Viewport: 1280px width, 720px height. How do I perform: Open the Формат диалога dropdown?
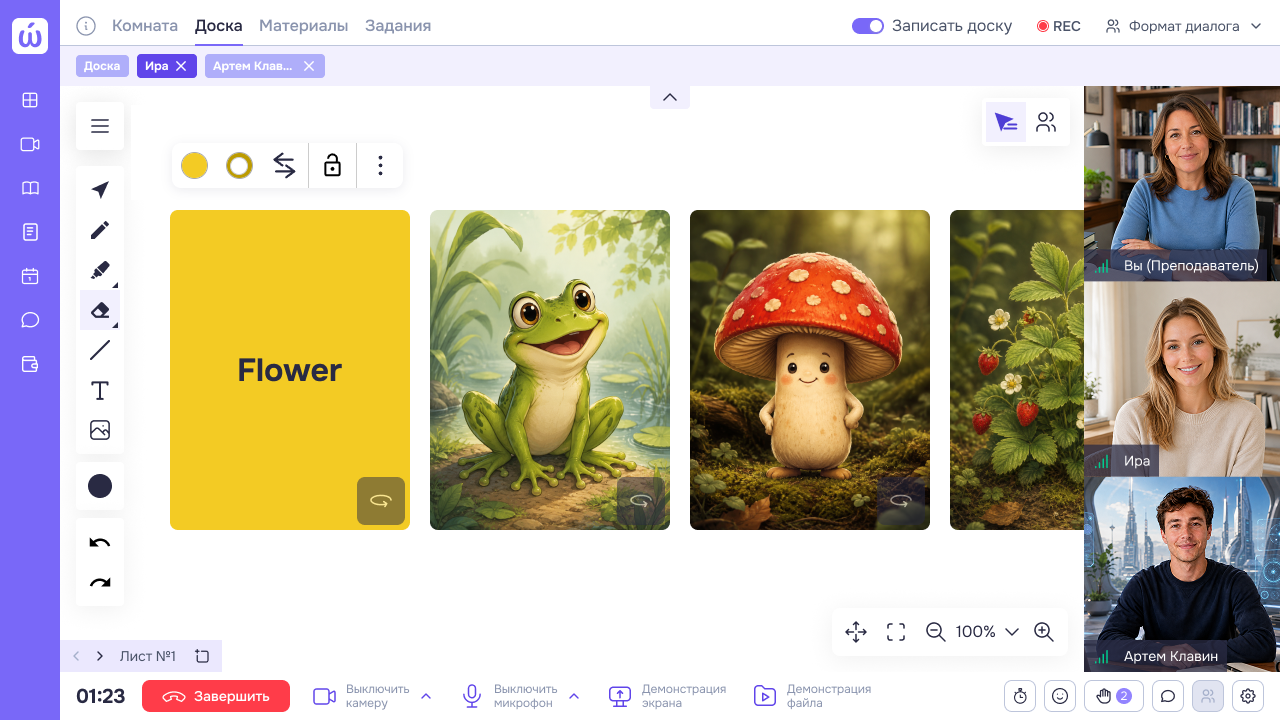1184,26
